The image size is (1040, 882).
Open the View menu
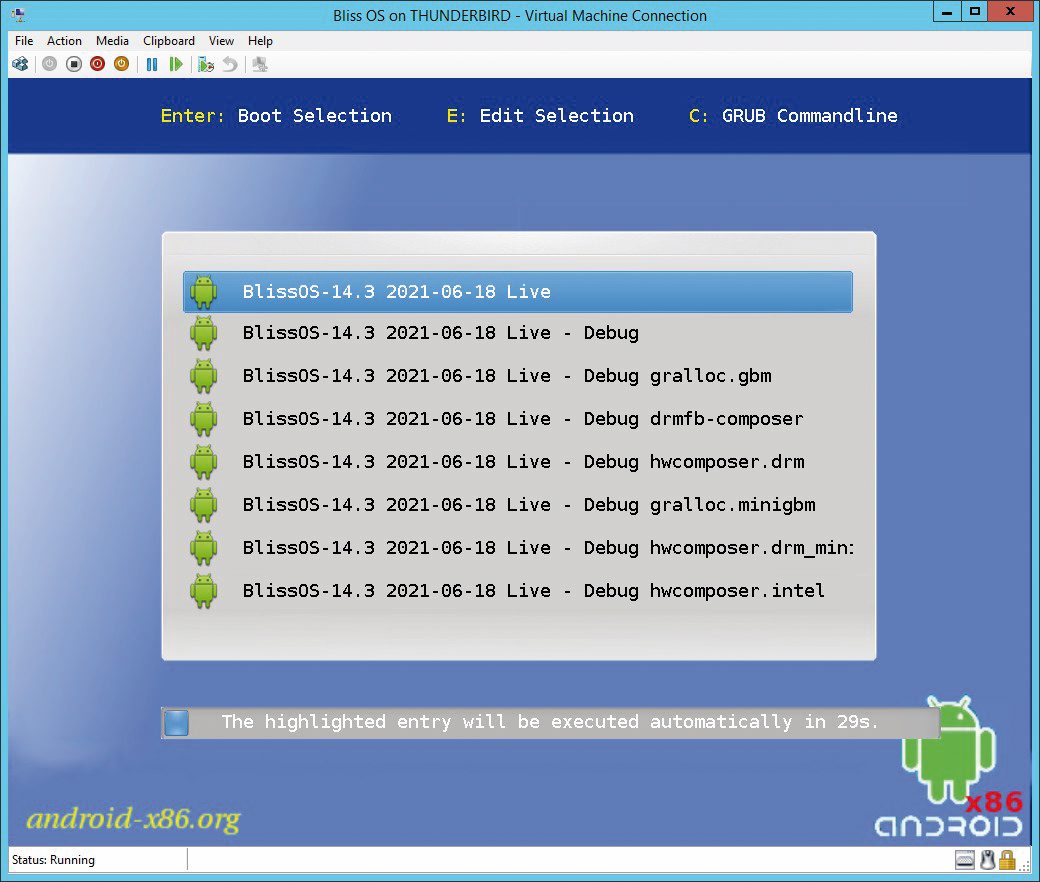(222, 40)
